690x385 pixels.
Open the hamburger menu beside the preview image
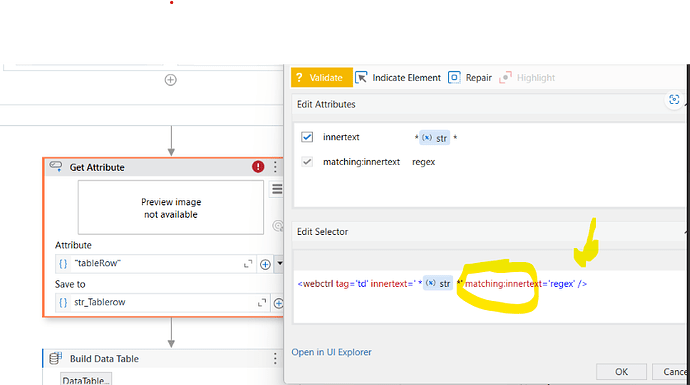point(277,189)
